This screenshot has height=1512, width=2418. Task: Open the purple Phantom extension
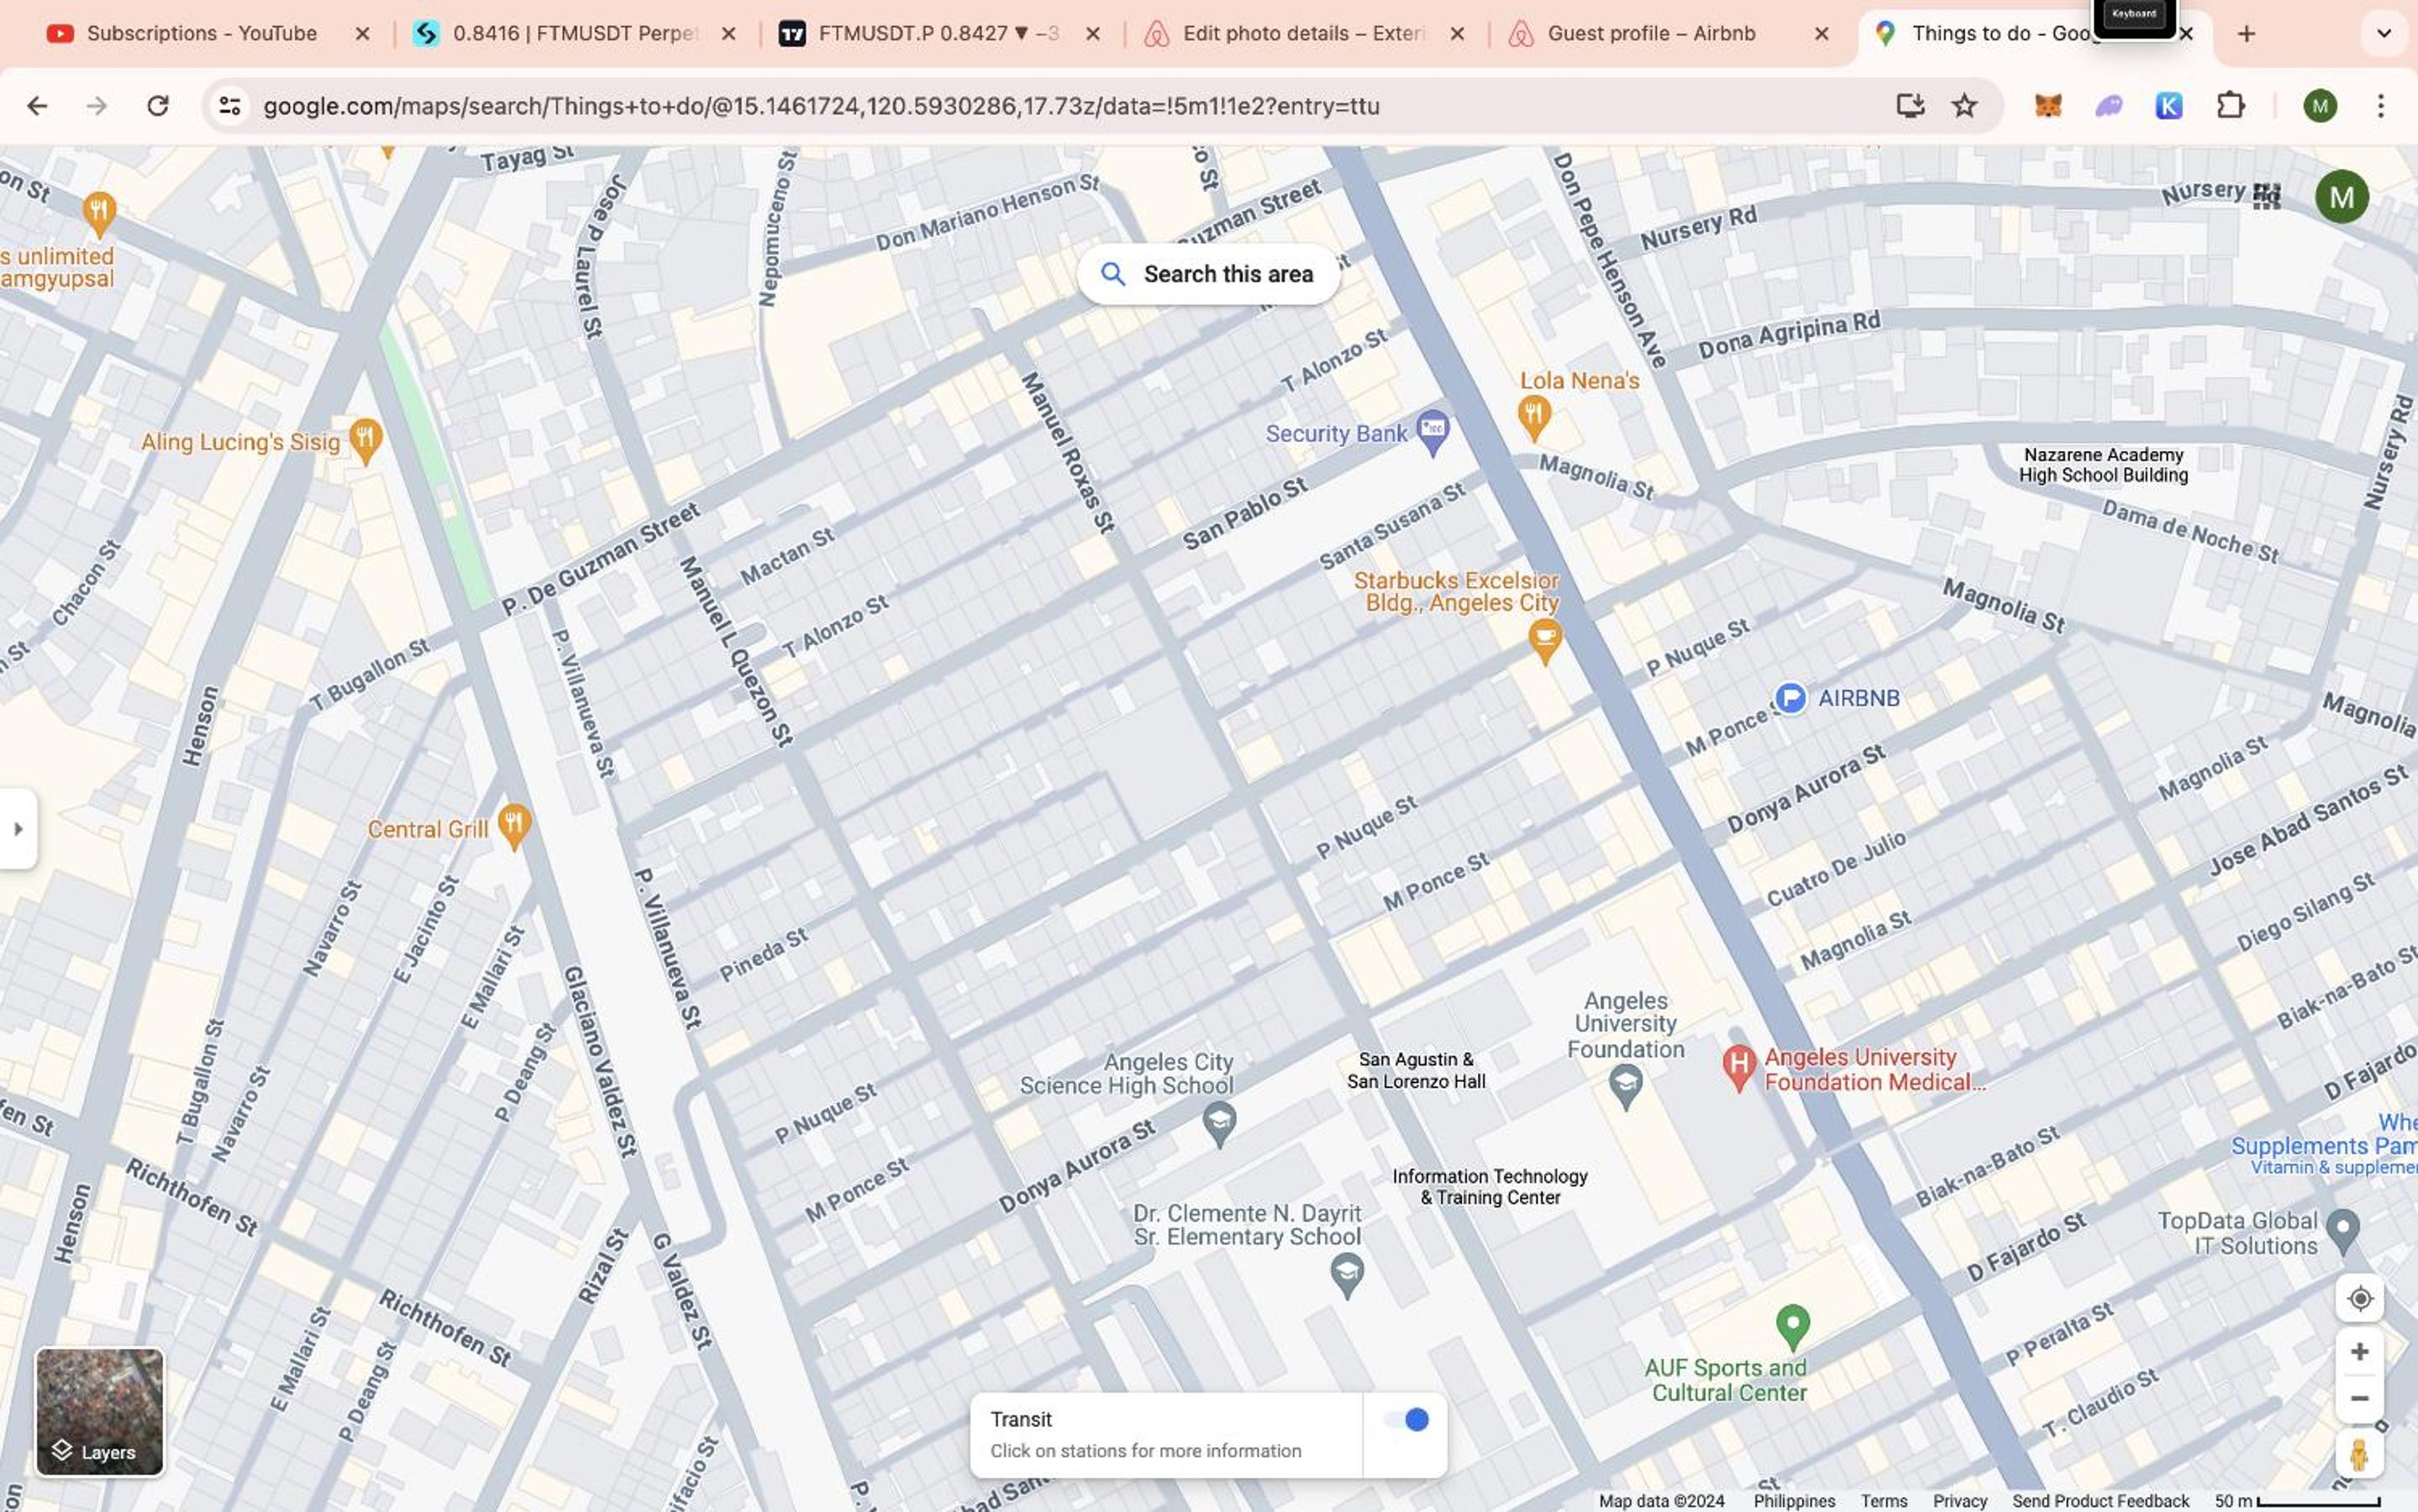2108,105
